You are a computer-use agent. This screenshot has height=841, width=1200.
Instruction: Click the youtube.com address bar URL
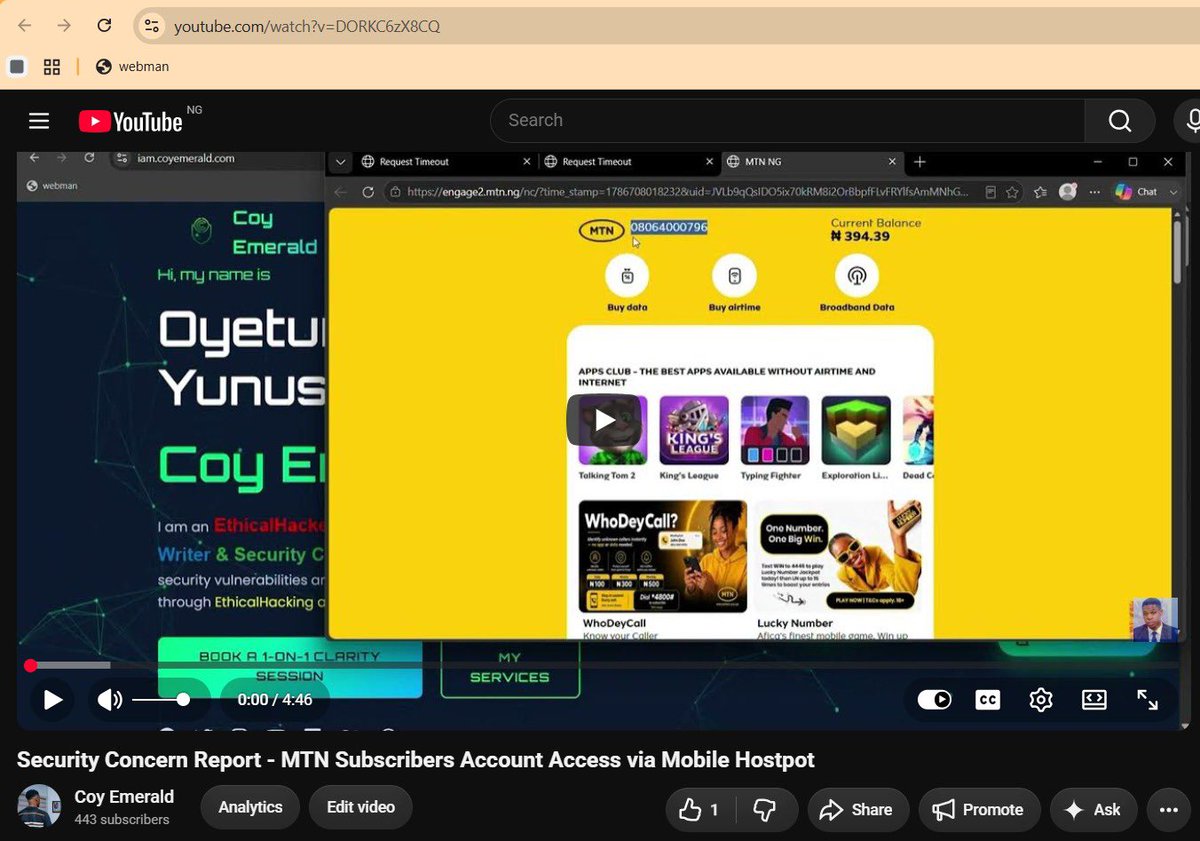(307, 27)
